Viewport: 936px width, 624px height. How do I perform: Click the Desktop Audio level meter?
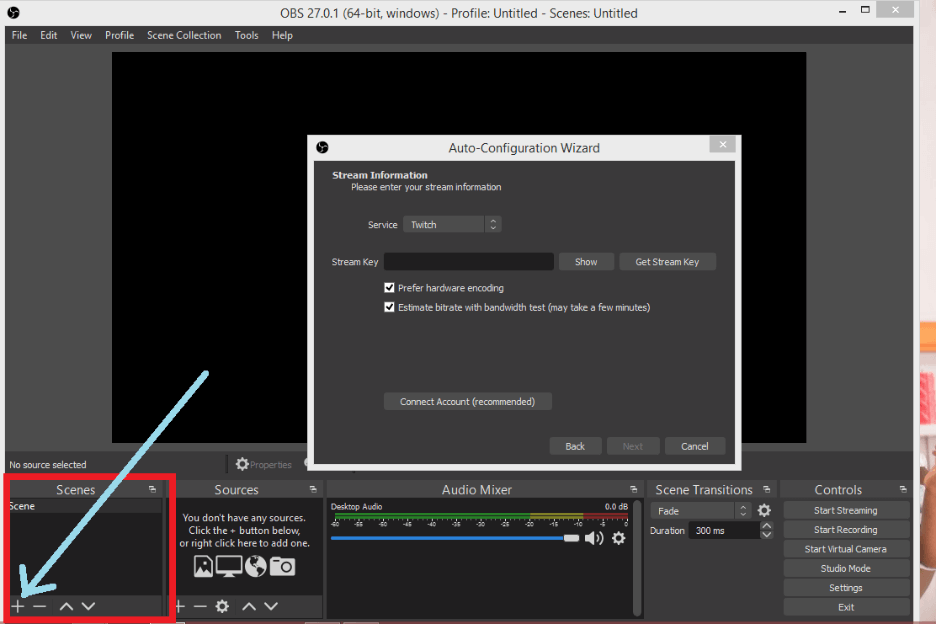click(x=481, y=517)
